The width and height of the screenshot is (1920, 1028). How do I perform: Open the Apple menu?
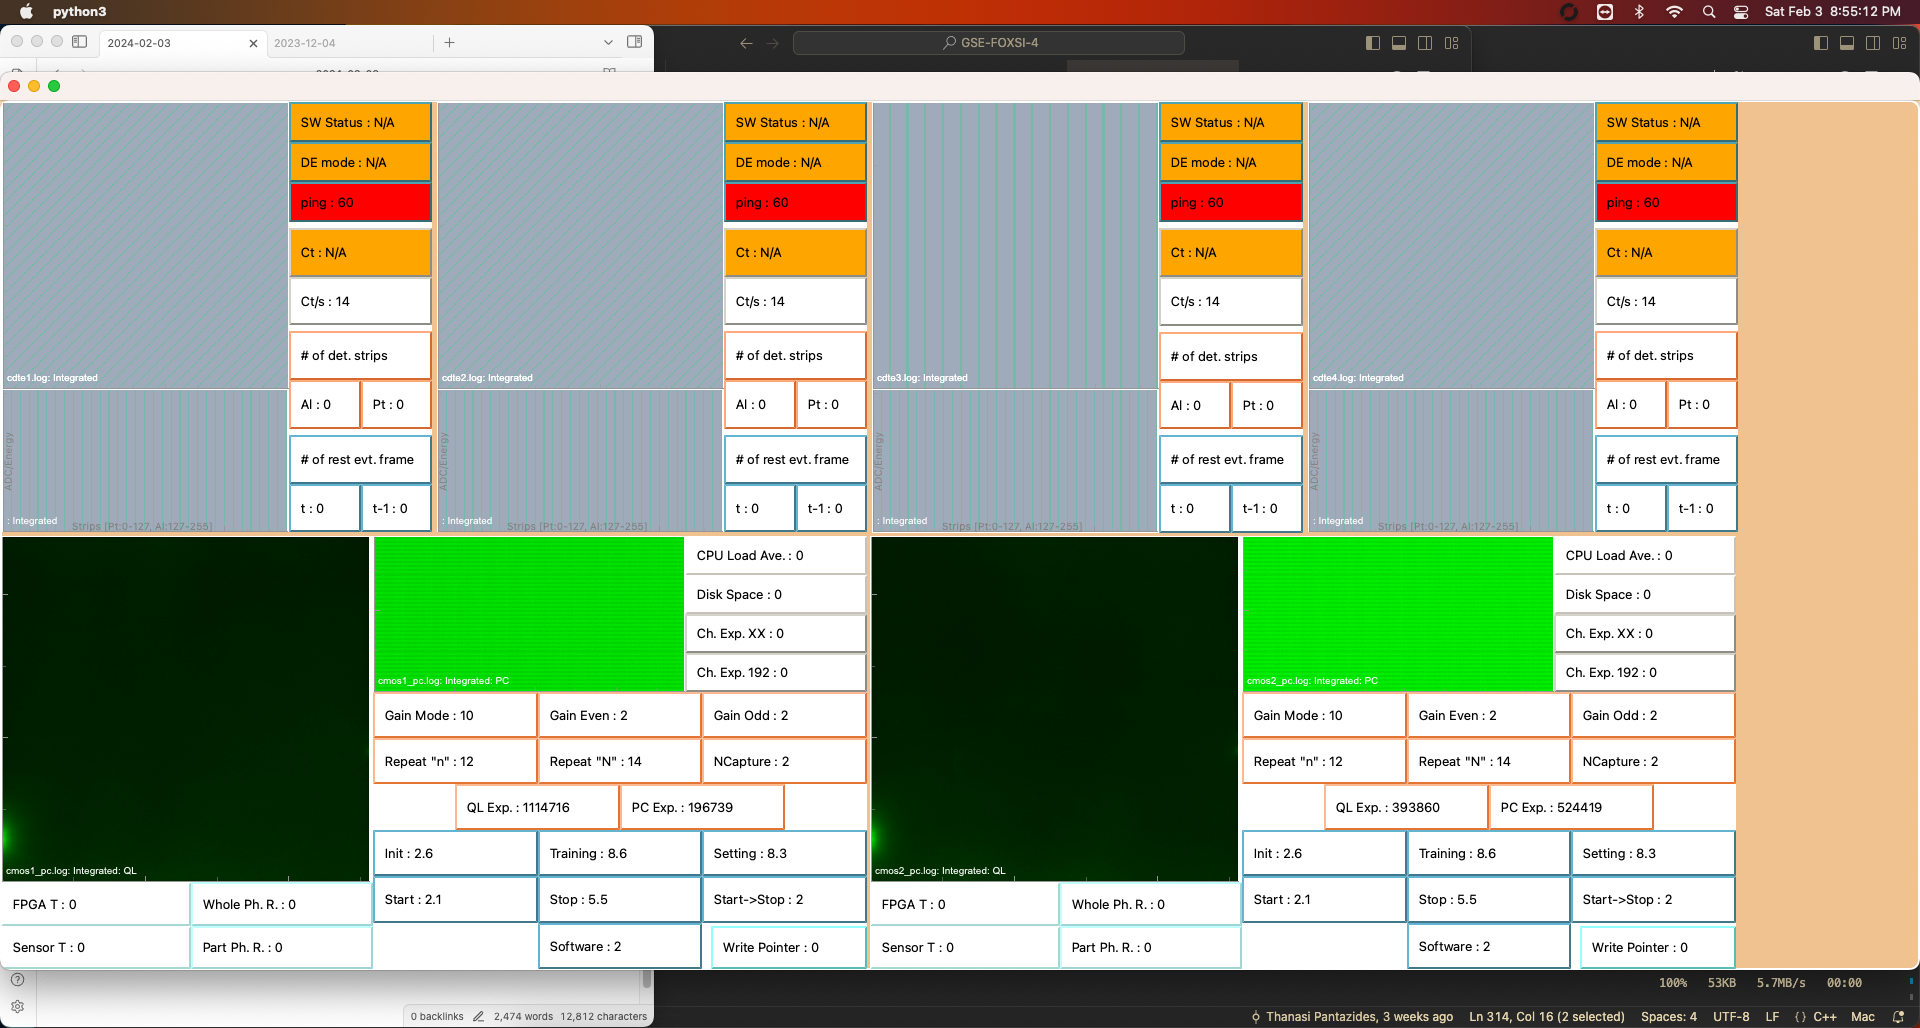tap(27, 12)
